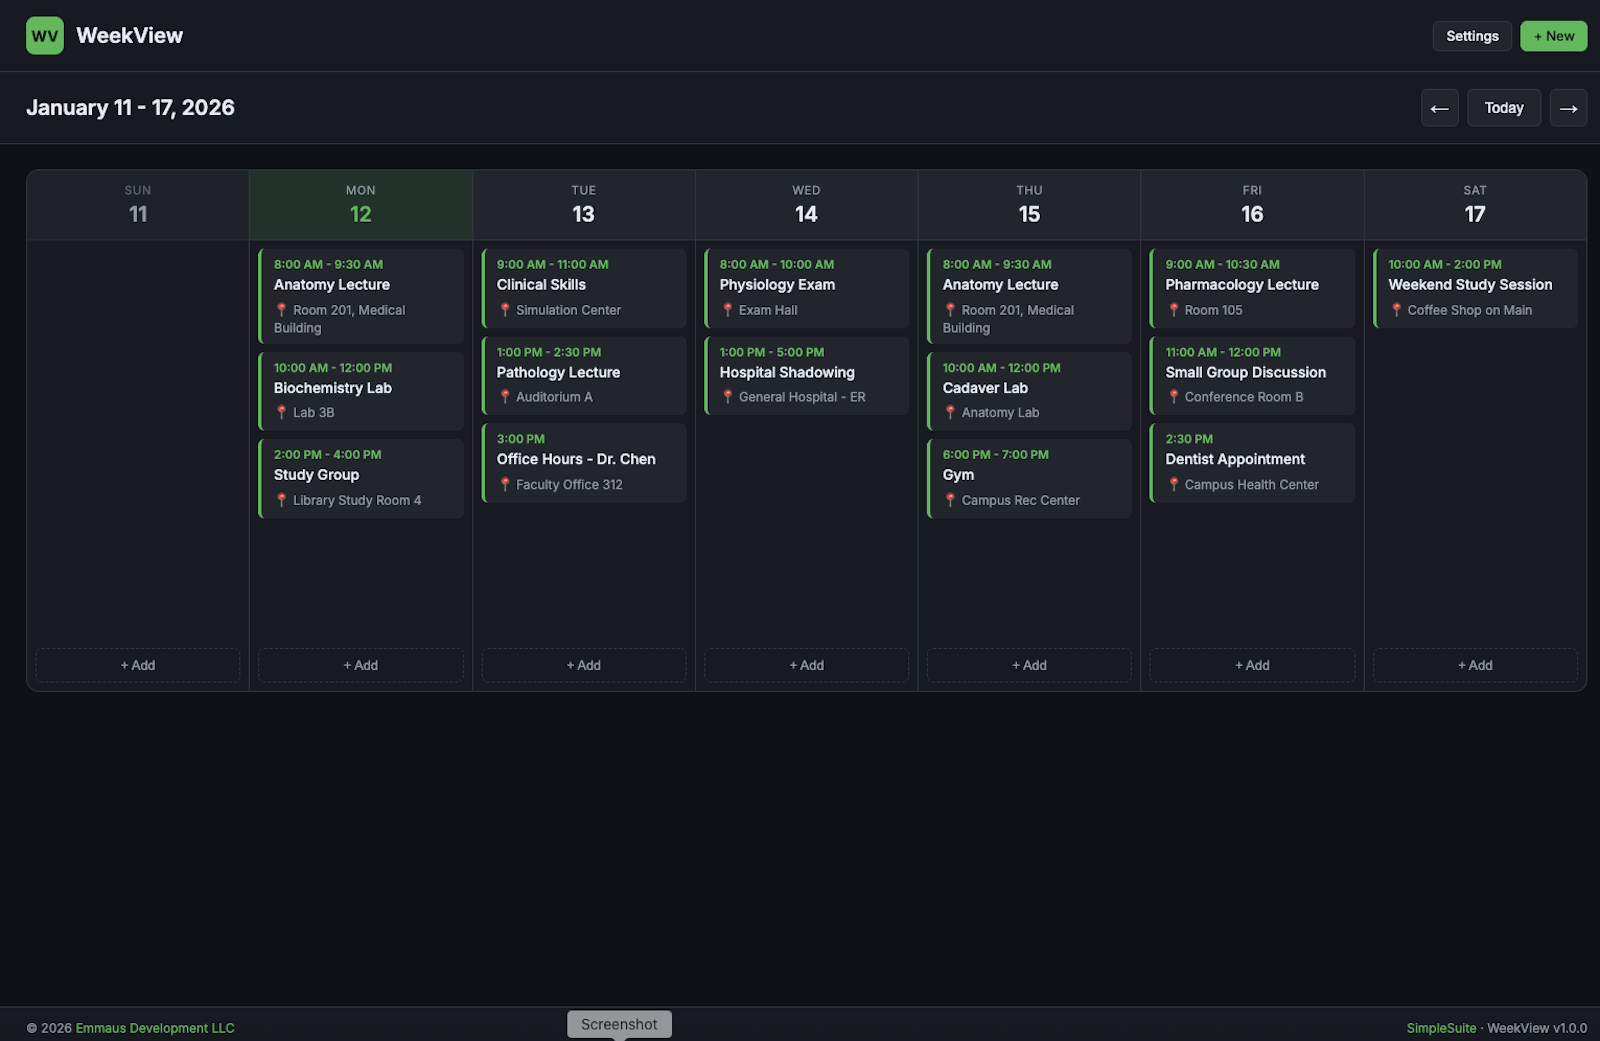Open the Biochemistry Lab event card
The height and width of the screenshot is (1041, 1600).
pyautogui.click(x=360, y=390)
